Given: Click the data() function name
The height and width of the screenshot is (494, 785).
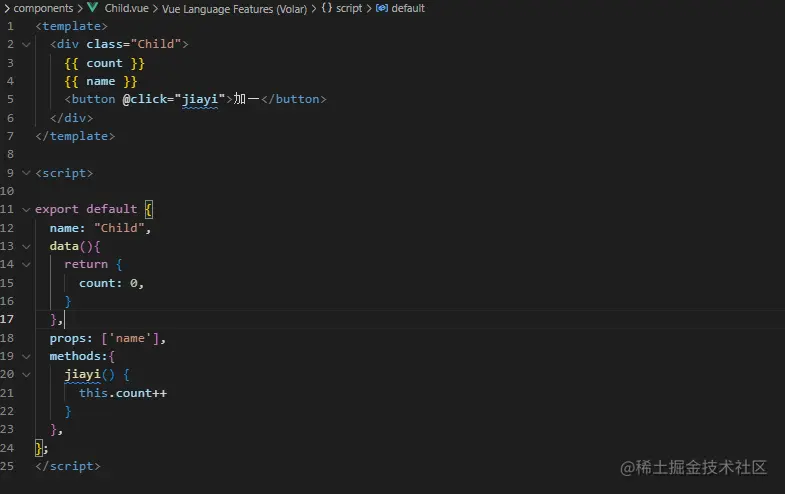Looking at the screenshot, I should (x=64, y=246).
